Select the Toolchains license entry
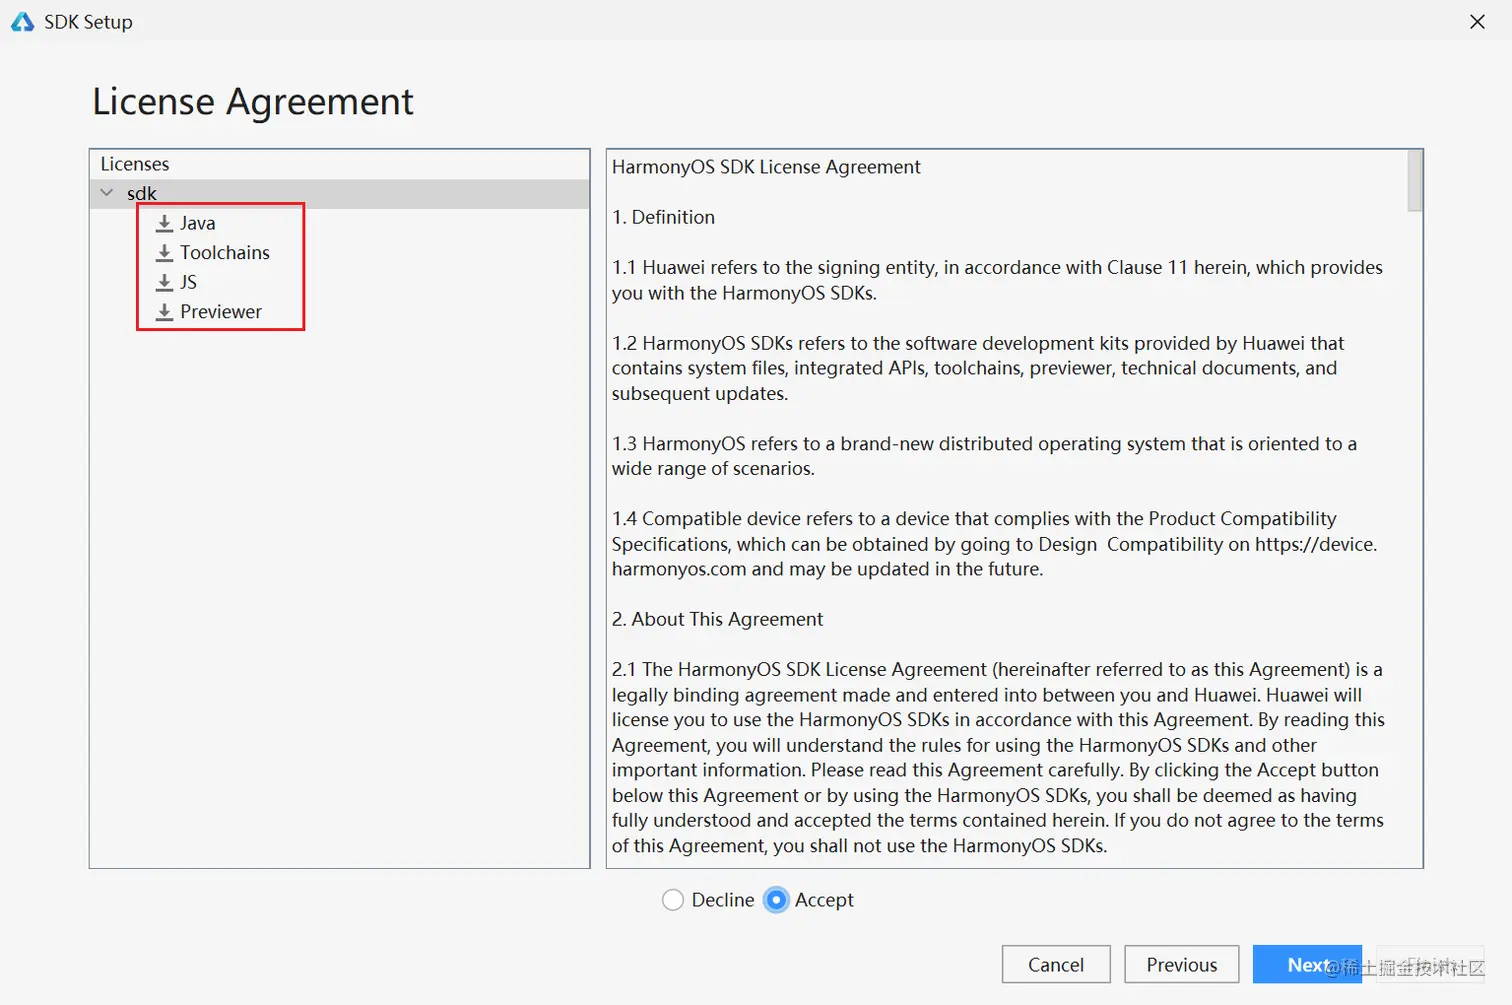The height and width of the screenshot is (1005, 1512). coord(225,253)
